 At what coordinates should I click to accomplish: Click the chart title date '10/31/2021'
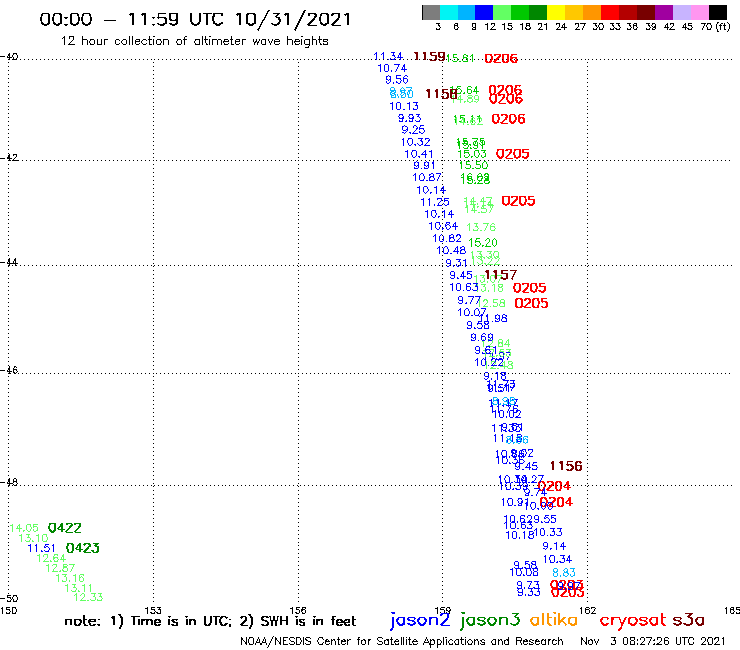click(x=293, y=19)
